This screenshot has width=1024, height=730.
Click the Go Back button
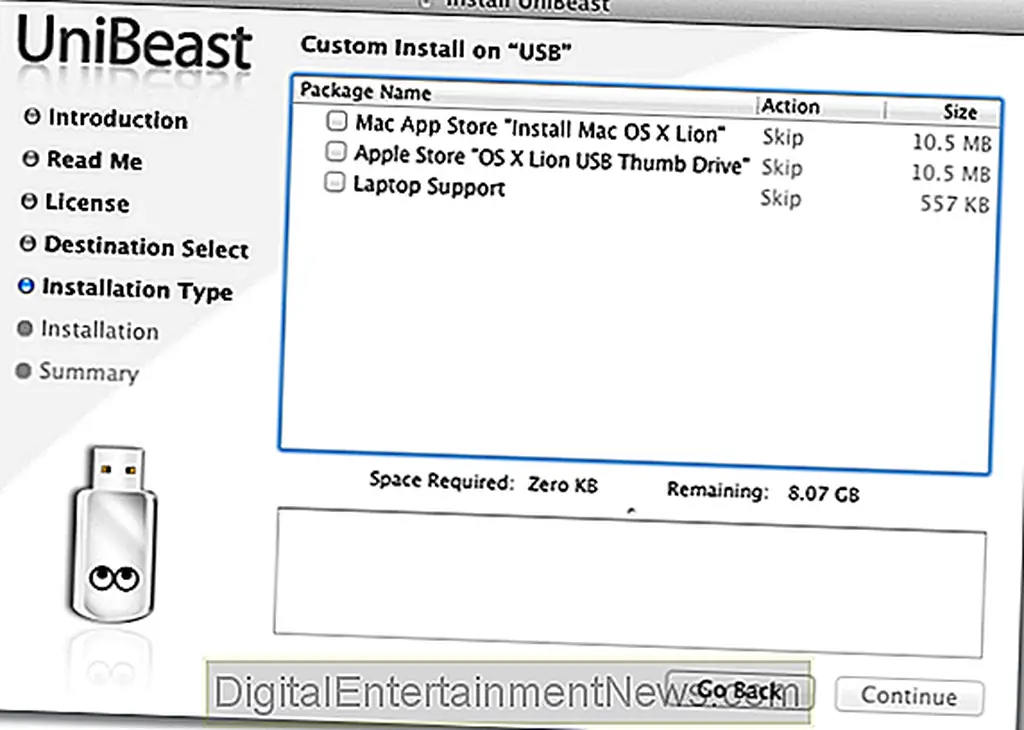740,689
